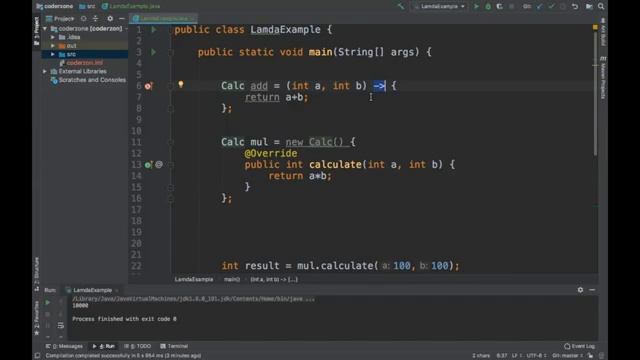Click the revert undo arrow icon
640x360 pixels.
575,6
